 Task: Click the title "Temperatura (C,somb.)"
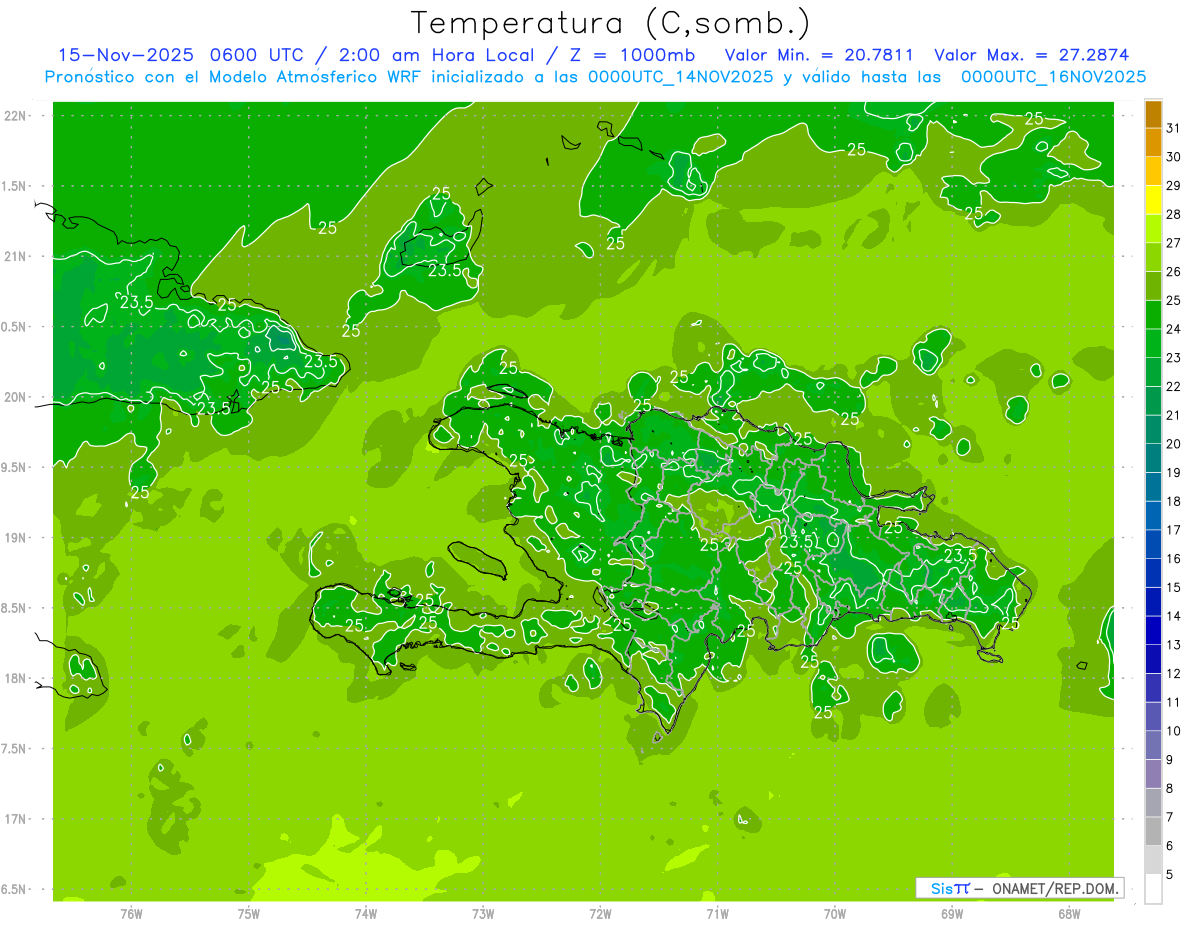(x=610, y=24)
